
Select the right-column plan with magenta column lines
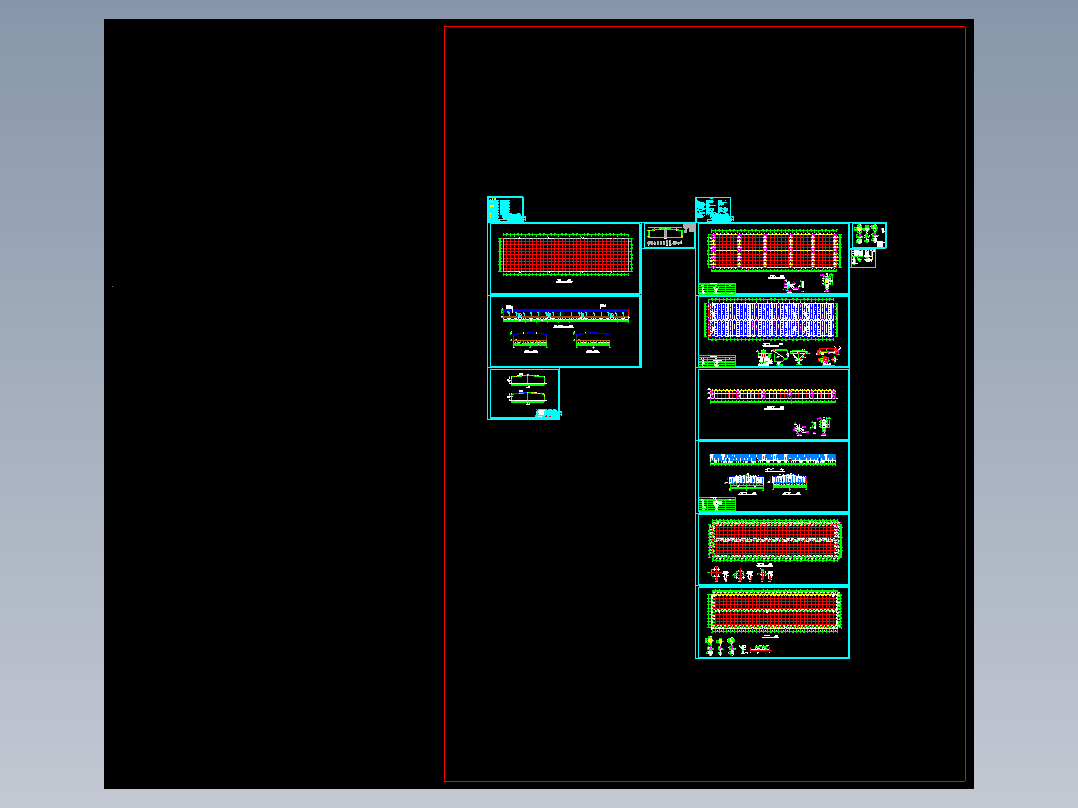(773, 259)
